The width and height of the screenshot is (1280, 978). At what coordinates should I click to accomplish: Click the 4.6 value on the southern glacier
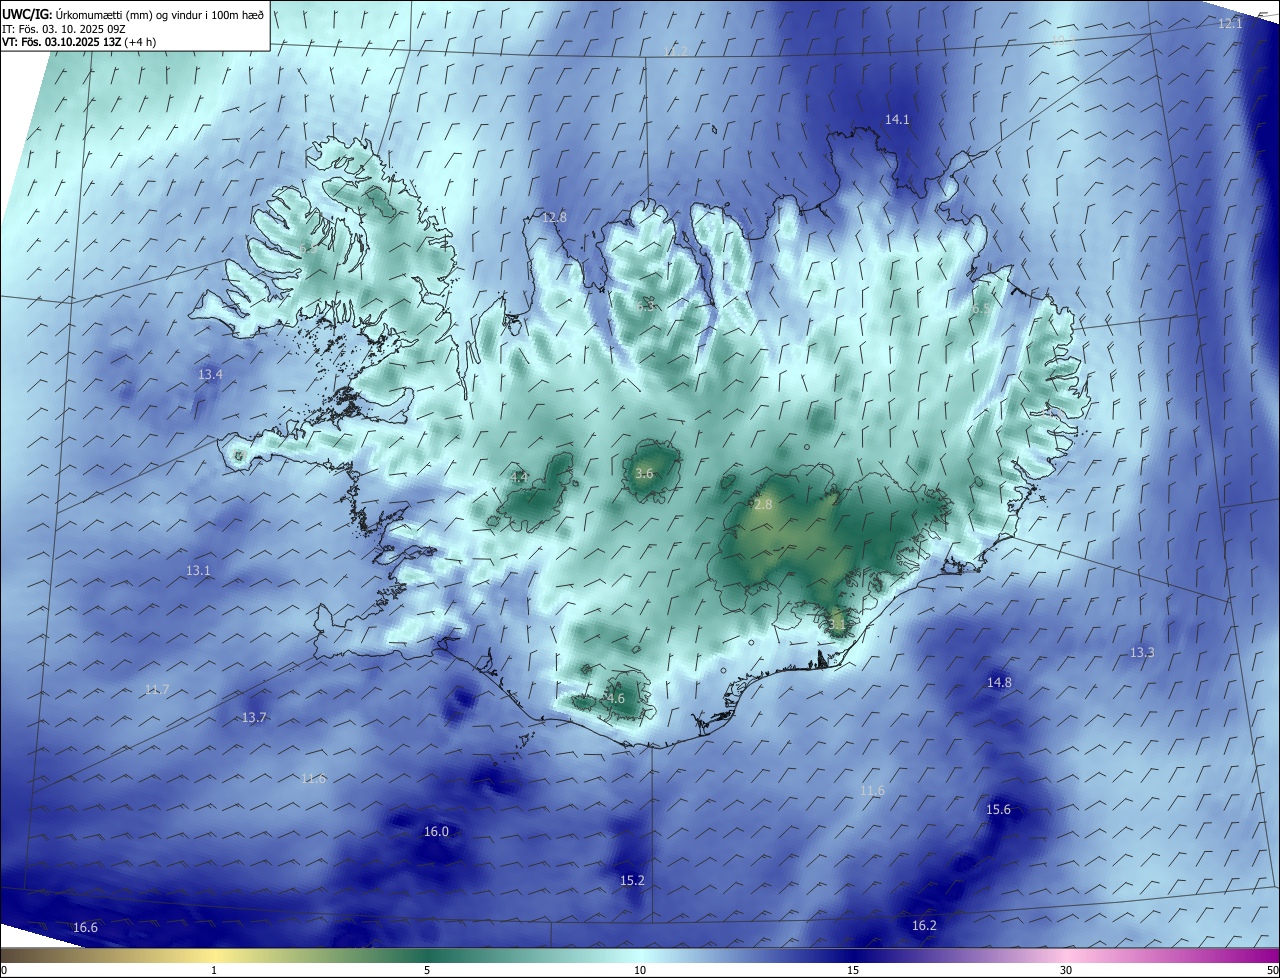pyautogui.click(x=615, y=699)
